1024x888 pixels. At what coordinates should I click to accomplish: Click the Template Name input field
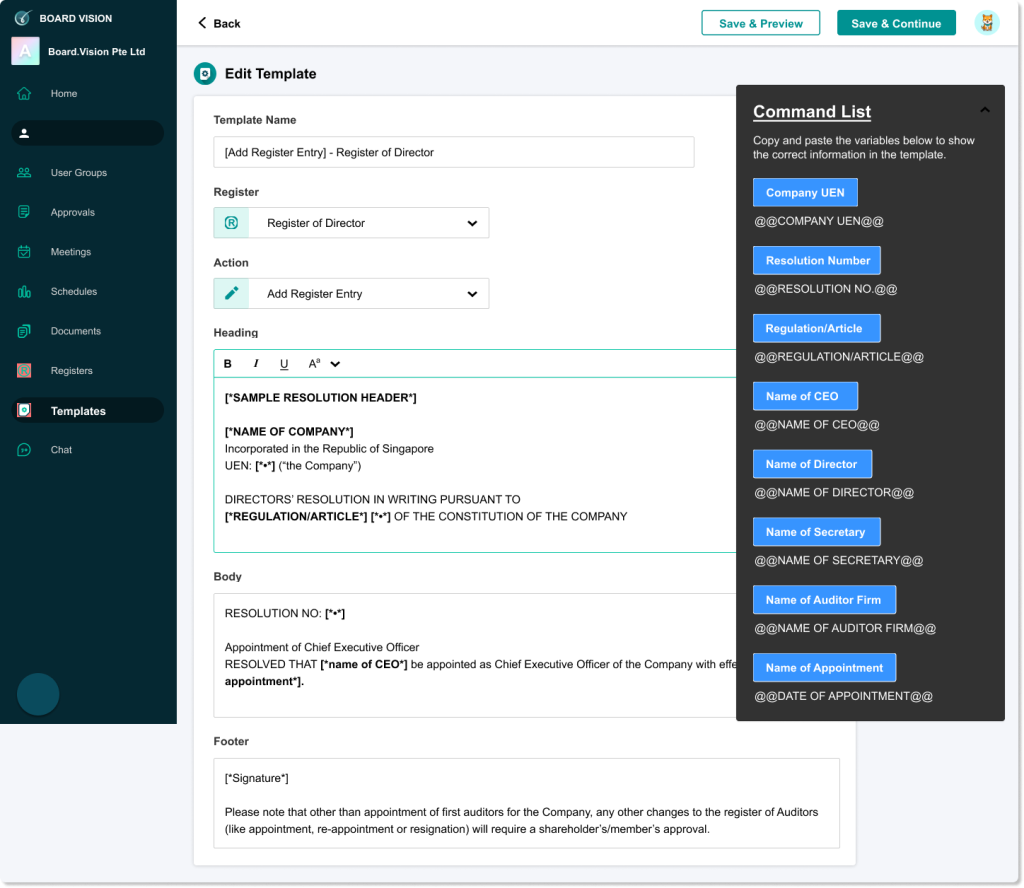point(453,152)
